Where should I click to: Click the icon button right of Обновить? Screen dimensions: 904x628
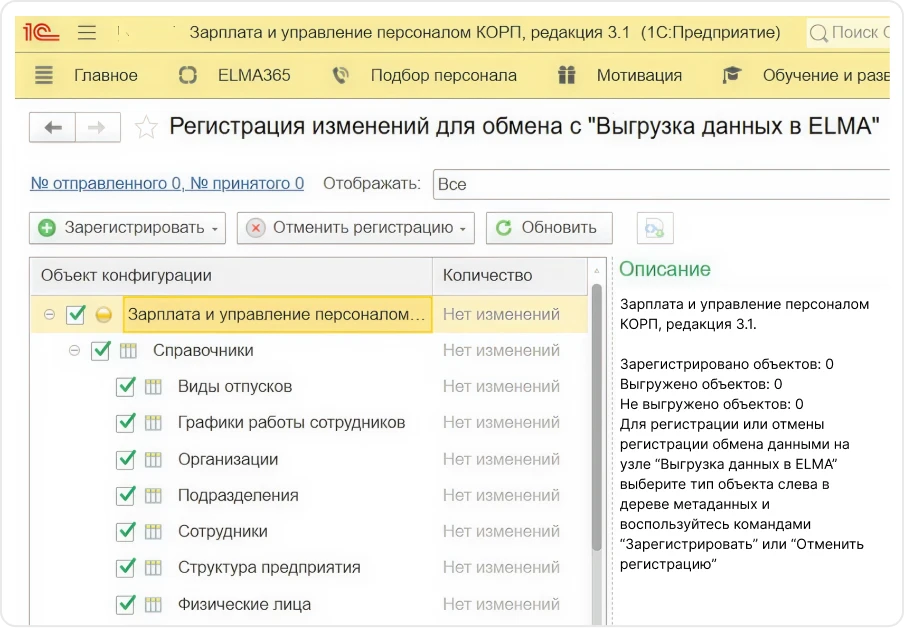(655, 228)
